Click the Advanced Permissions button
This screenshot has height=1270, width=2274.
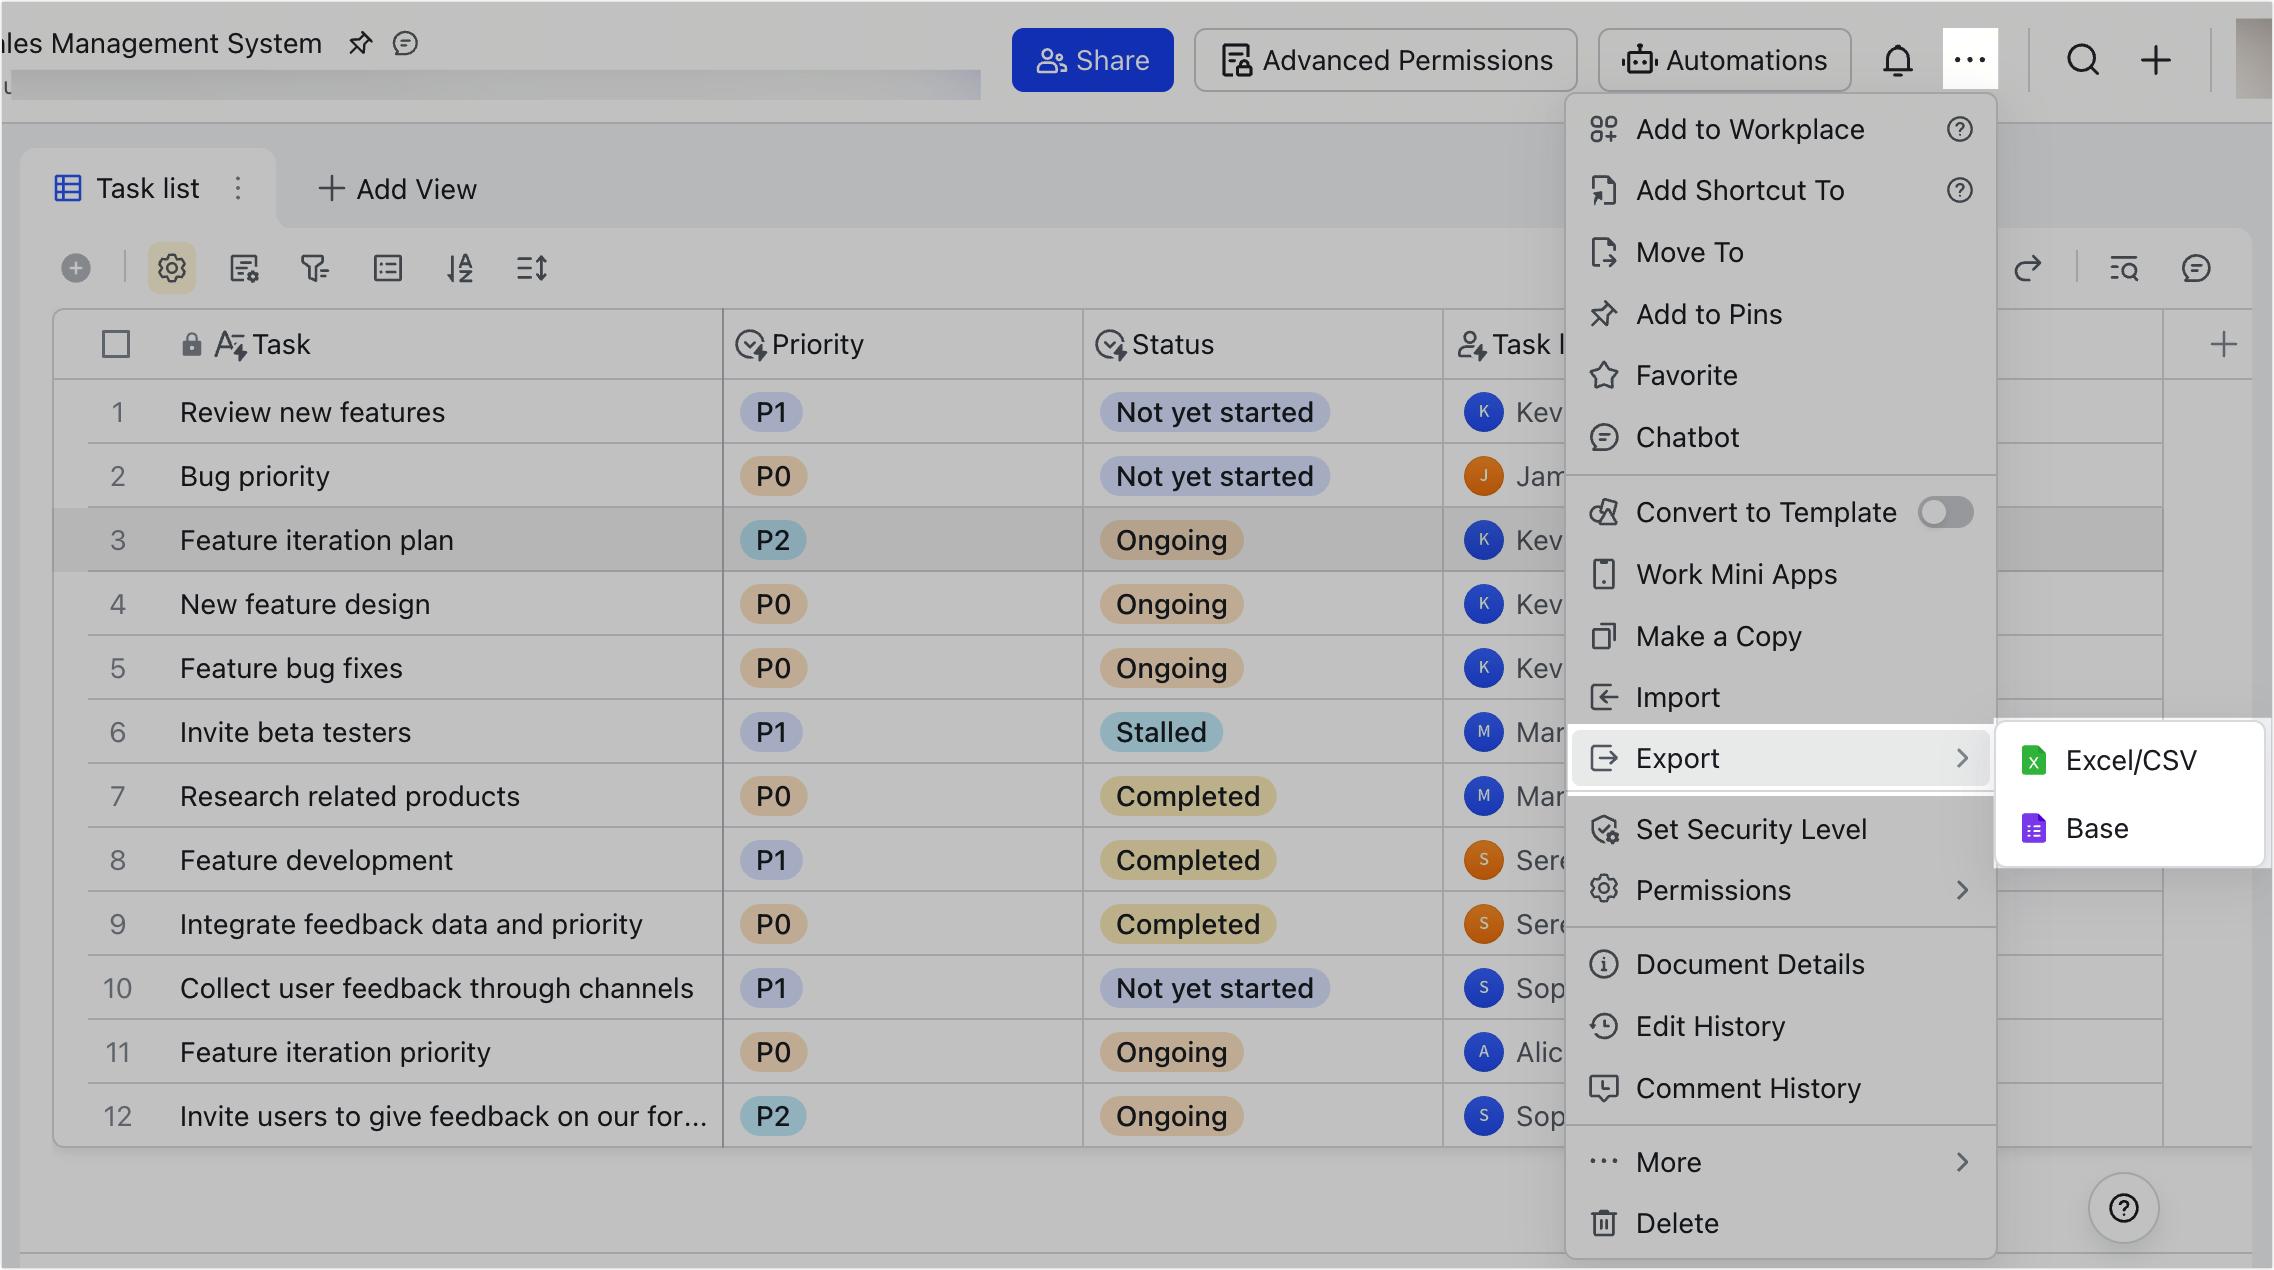1385,60
